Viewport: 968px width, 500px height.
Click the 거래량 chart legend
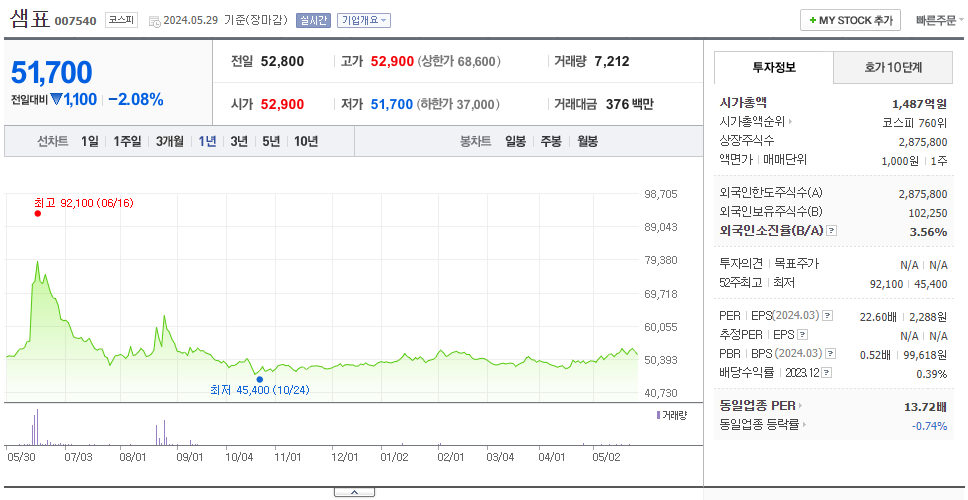[x=672, y=415]
